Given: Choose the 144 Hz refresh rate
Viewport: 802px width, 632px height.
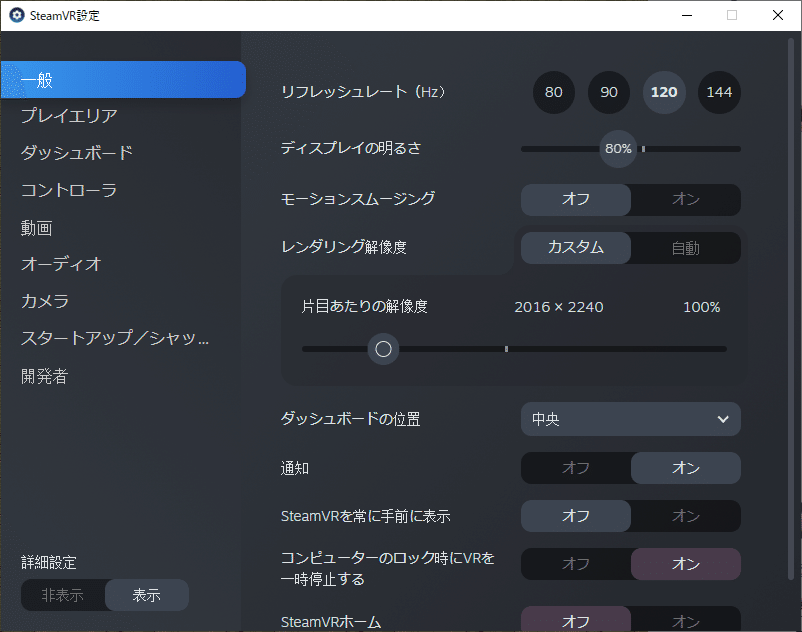Looking at the screenshot, I should click(x=719, y=92).
